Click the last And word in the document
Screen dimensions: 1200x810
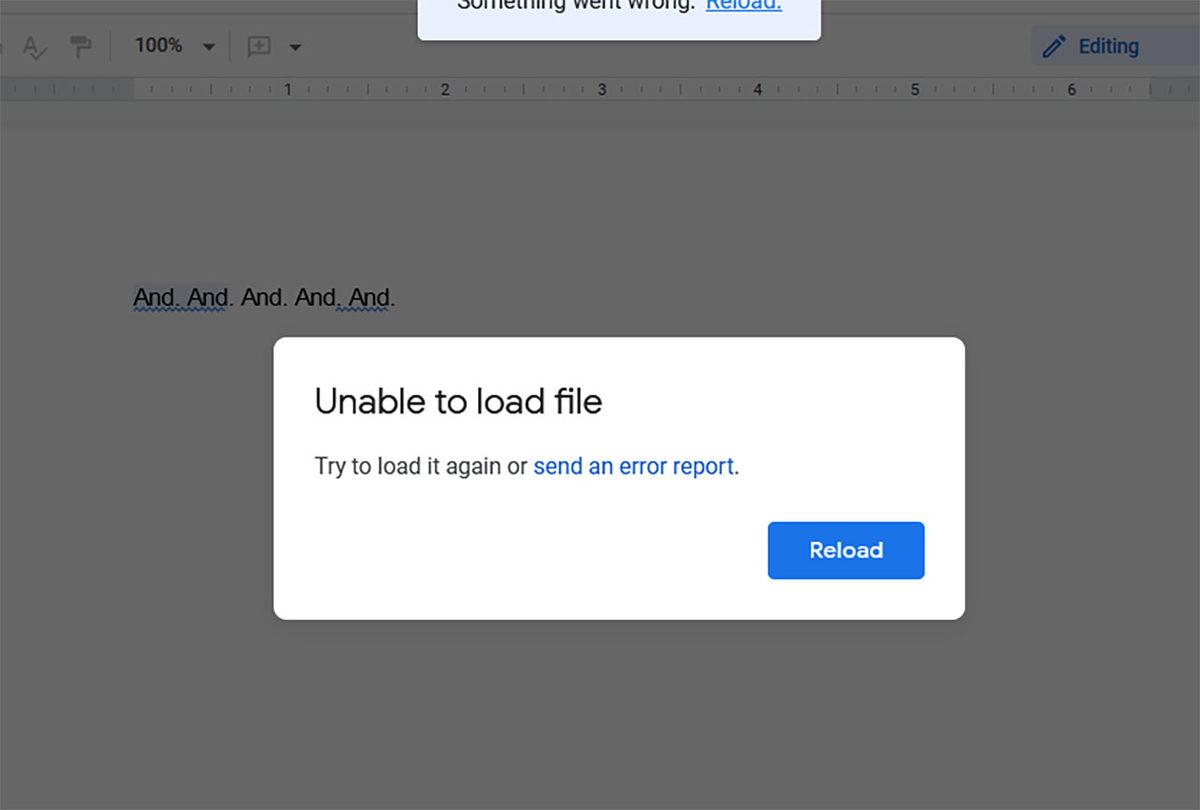[371, 297]
